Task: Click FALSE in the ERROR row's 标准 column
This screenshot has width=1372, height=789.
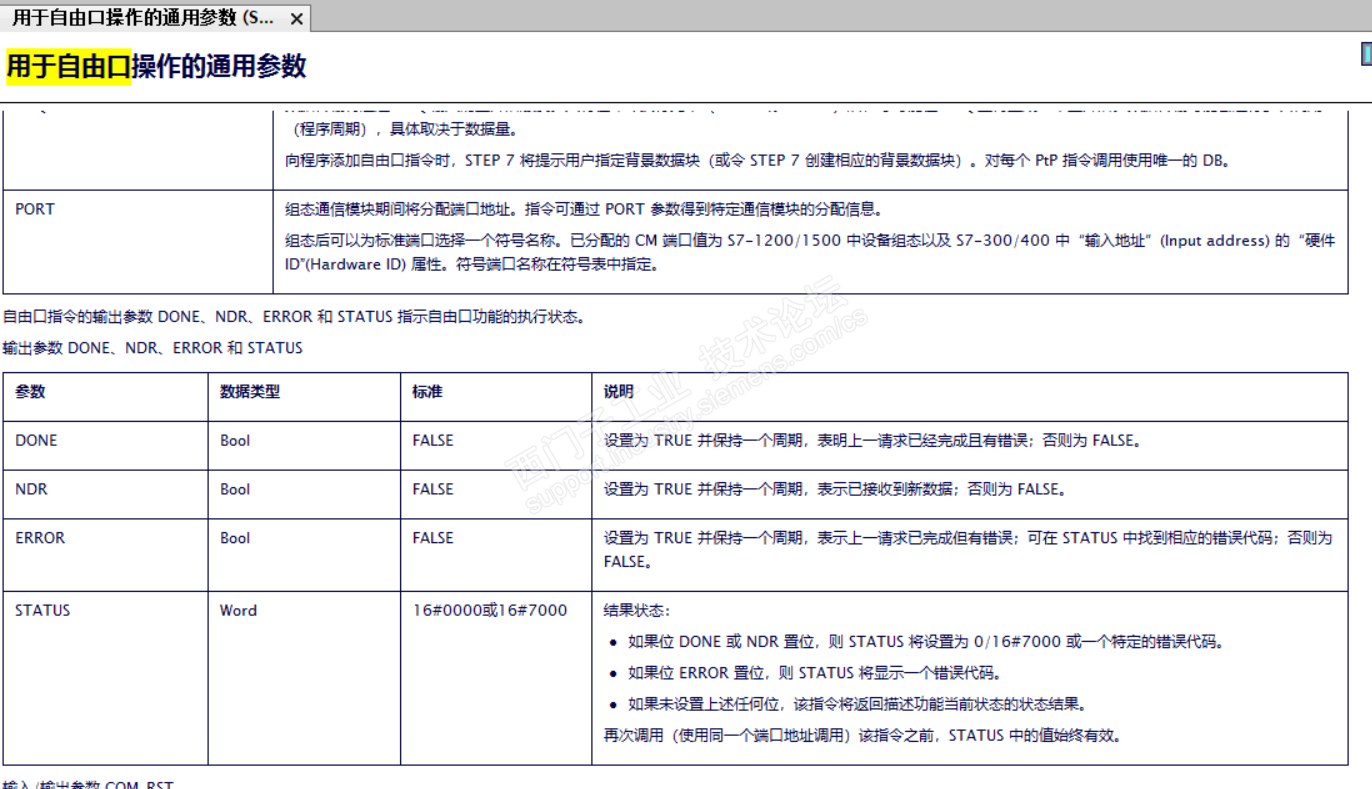Action: click(x=433, y=538)
